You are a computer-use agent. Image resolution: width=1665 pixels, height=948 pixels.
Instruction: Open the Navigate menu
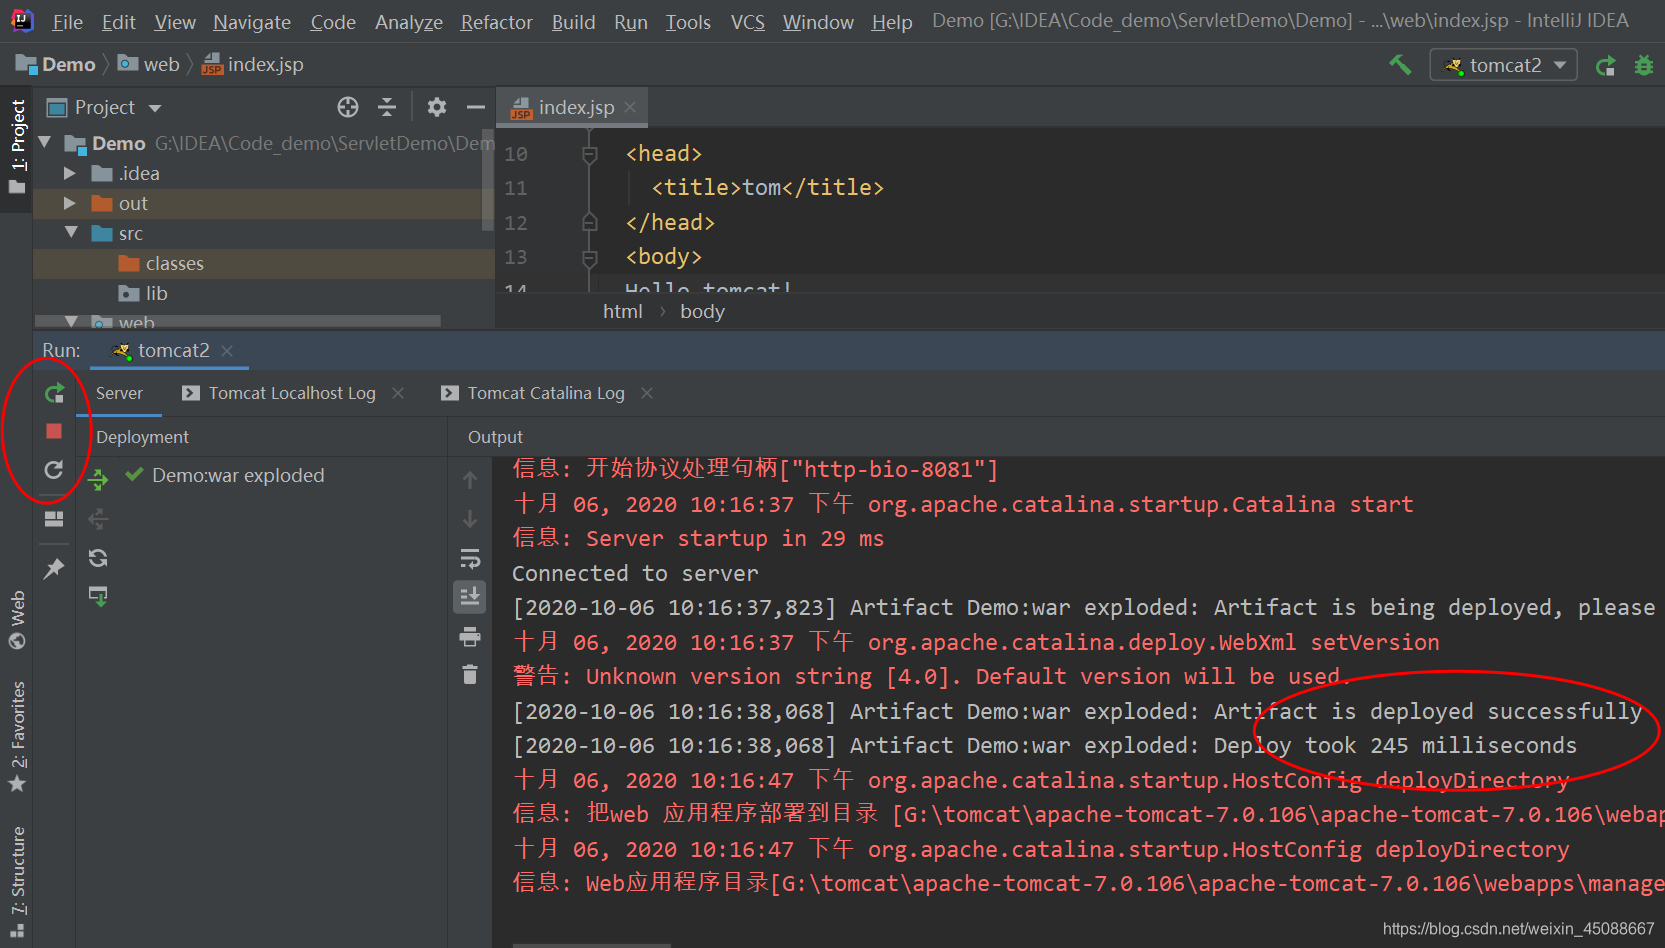click(252, 22)
